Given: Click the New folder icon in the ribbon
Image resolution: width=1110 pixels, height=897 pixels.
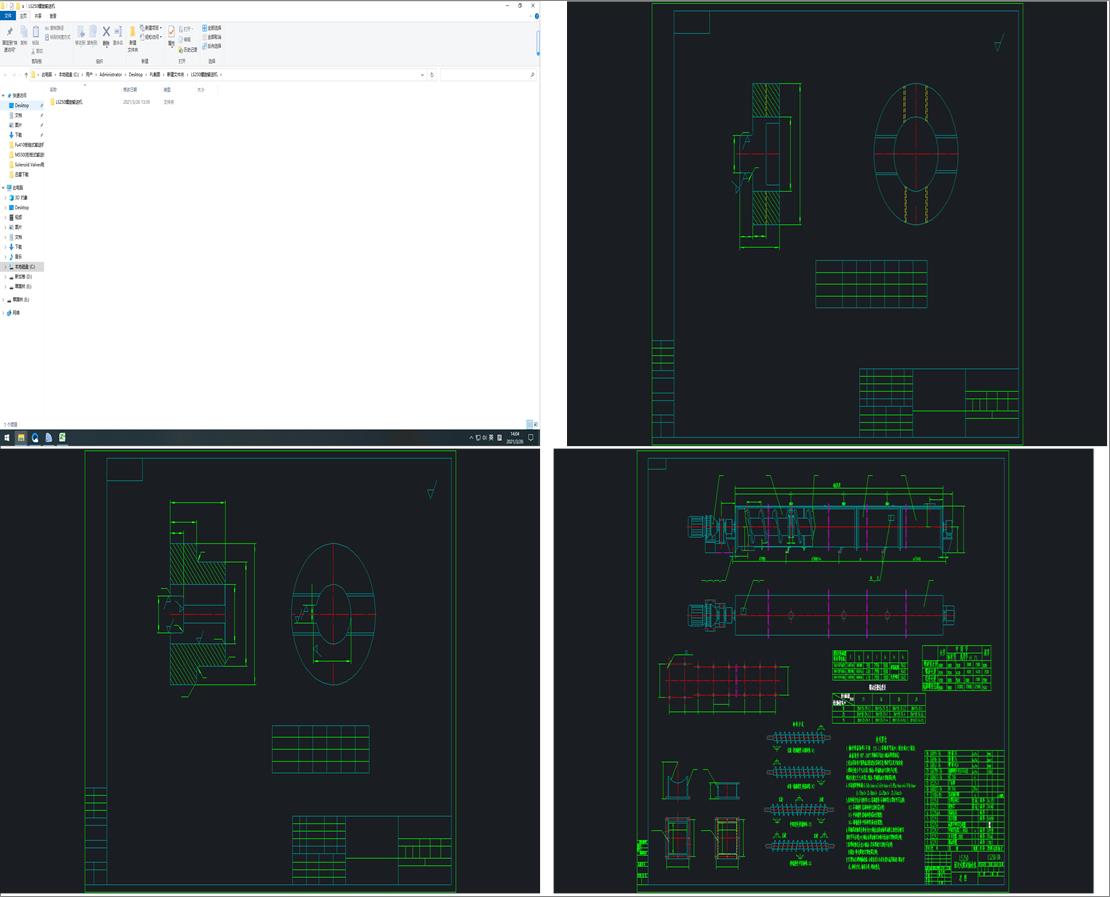Looking at the screenshot, I should point(132,32).
